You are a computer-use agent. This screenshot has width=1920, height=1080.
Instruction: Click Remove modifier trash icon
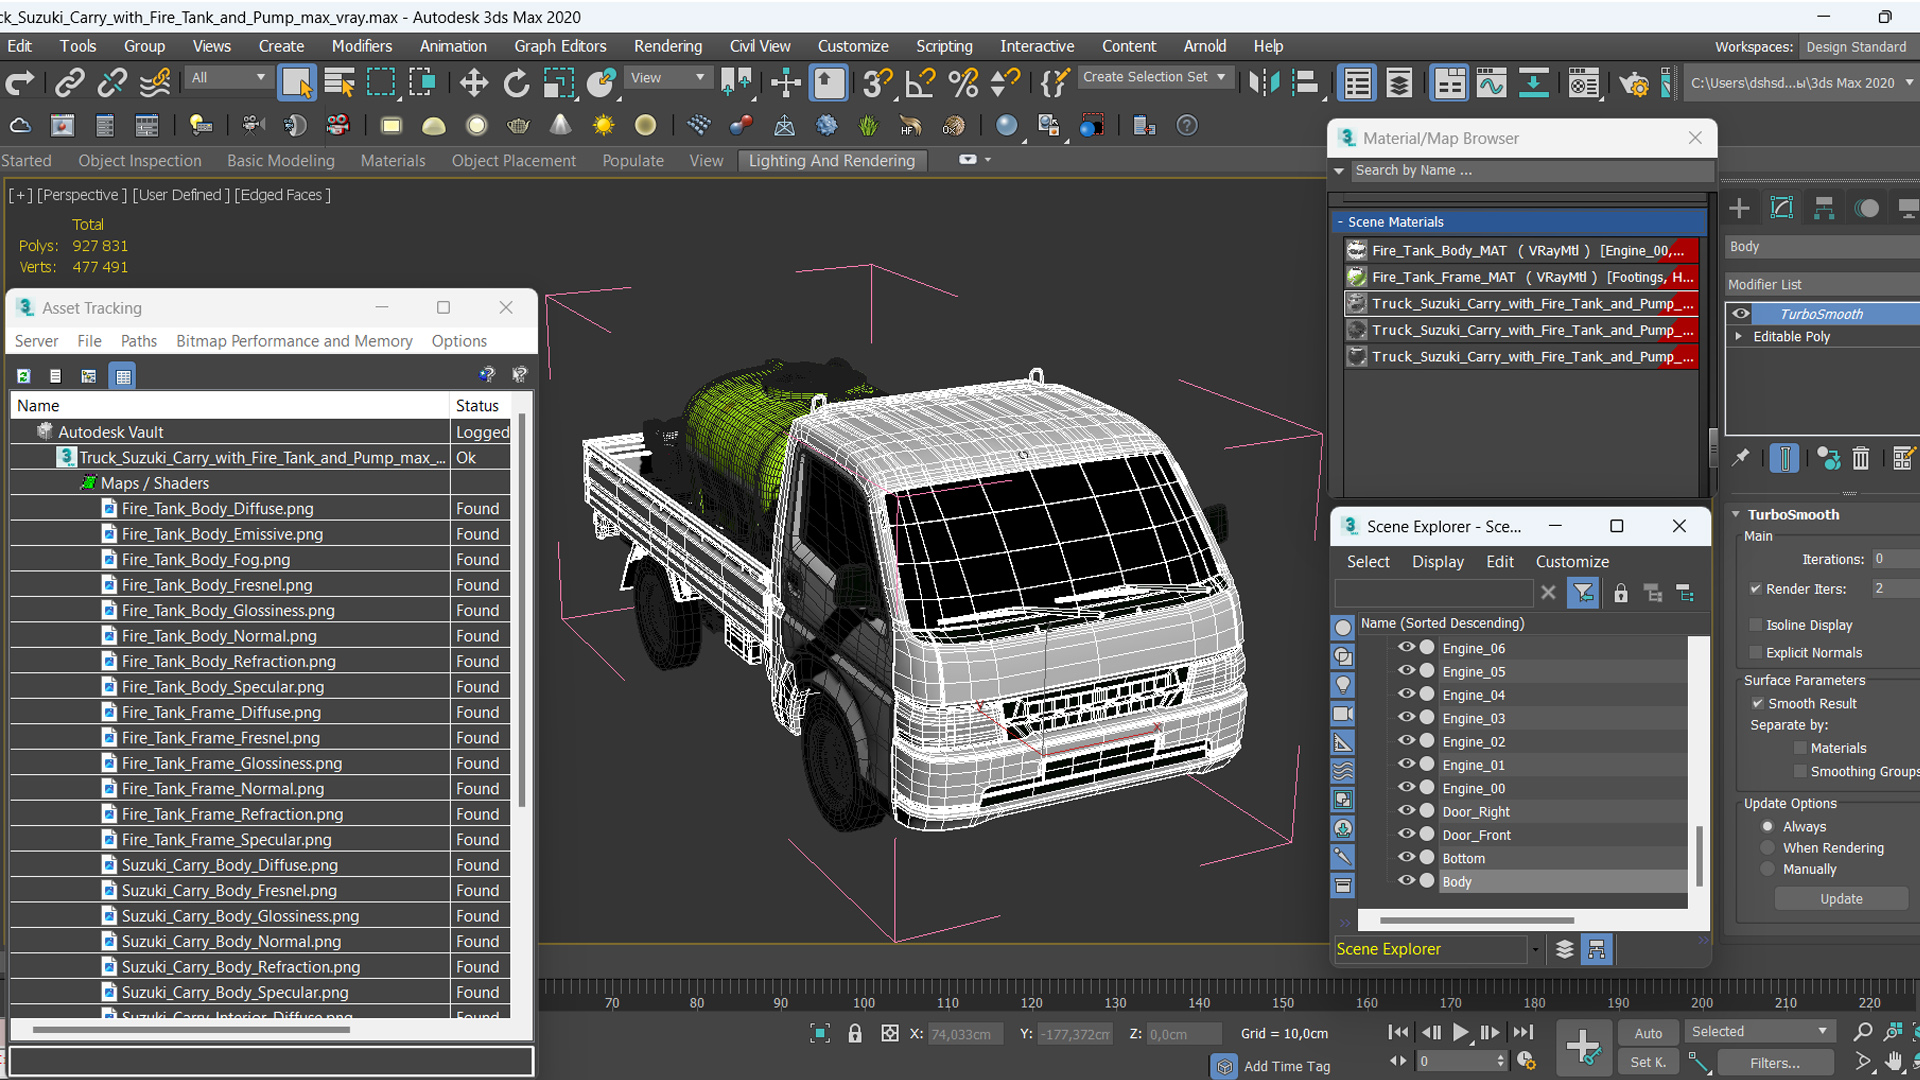coord(1860,458)
